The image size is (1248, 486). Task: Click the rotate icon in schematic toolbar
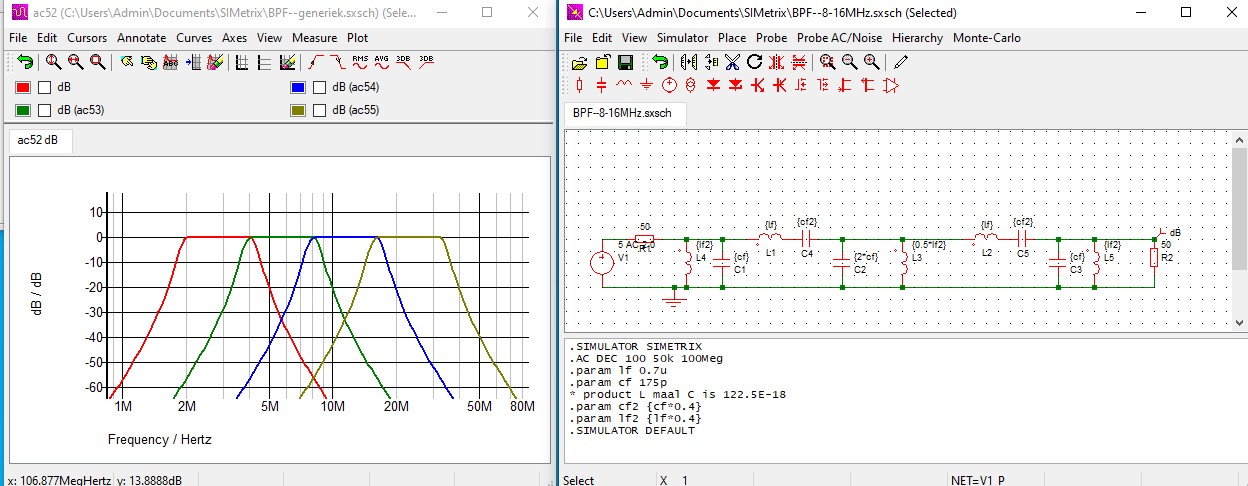coord(754,62)
